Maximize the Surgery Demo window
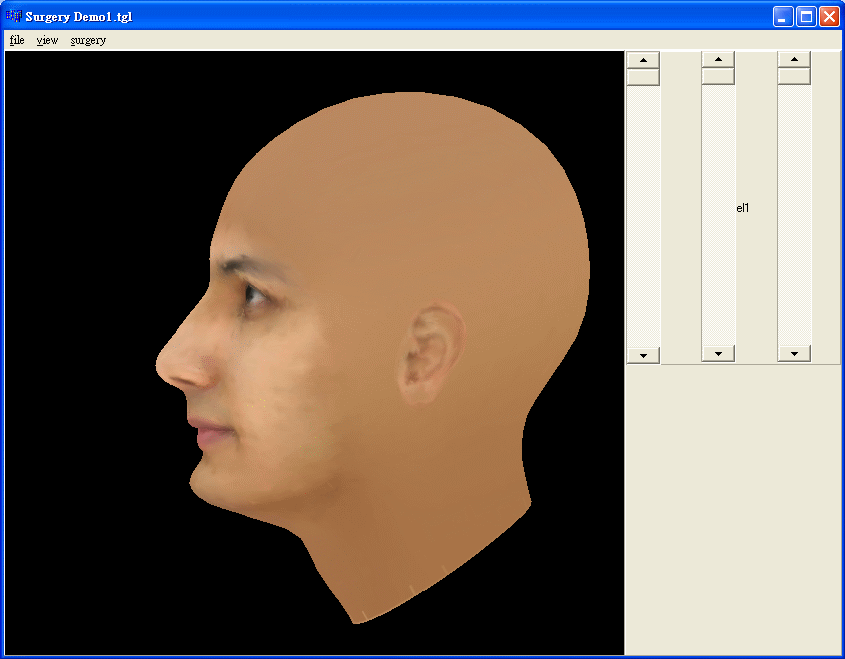Screen dimensions: 845x659 pyautogui.click(x=806, y=16)
